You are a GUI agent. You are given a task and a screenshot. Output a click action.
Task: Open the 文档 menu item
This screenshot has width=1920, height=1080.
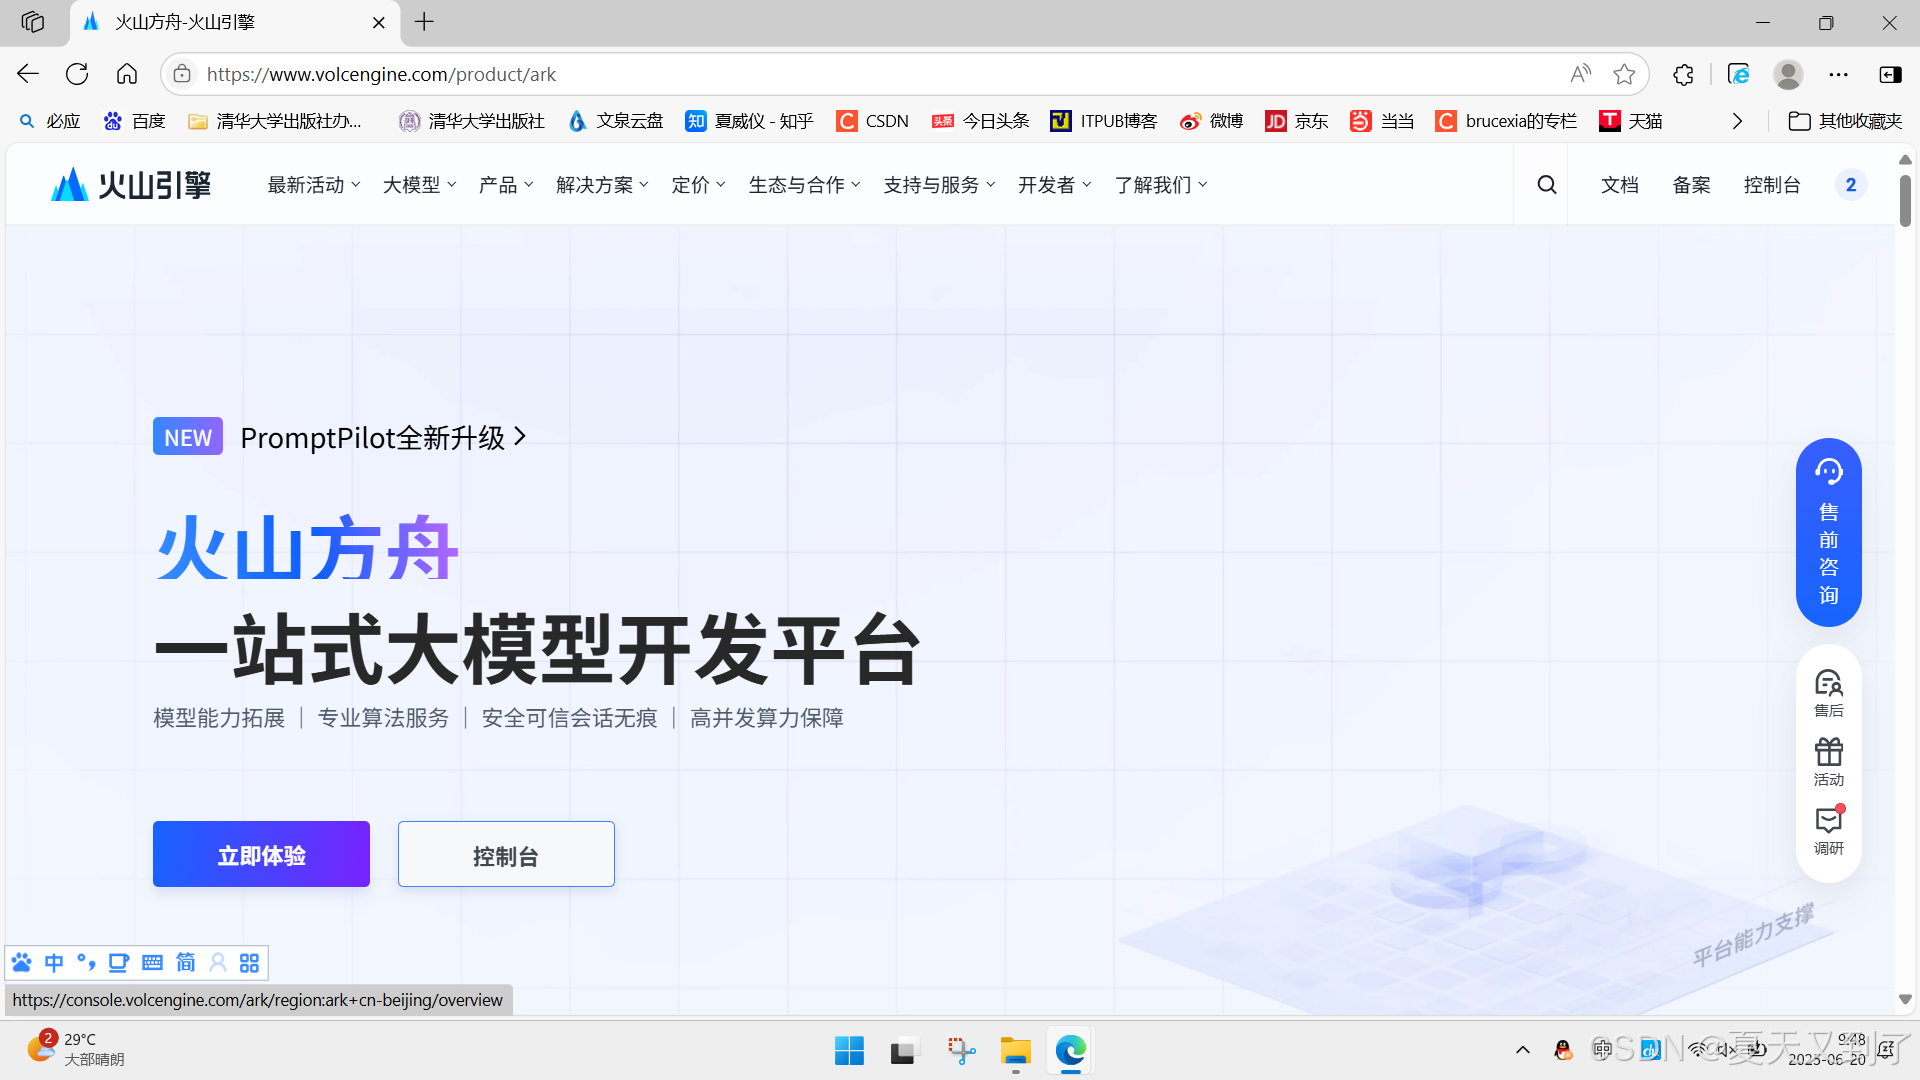click(x=1619, y=185)
